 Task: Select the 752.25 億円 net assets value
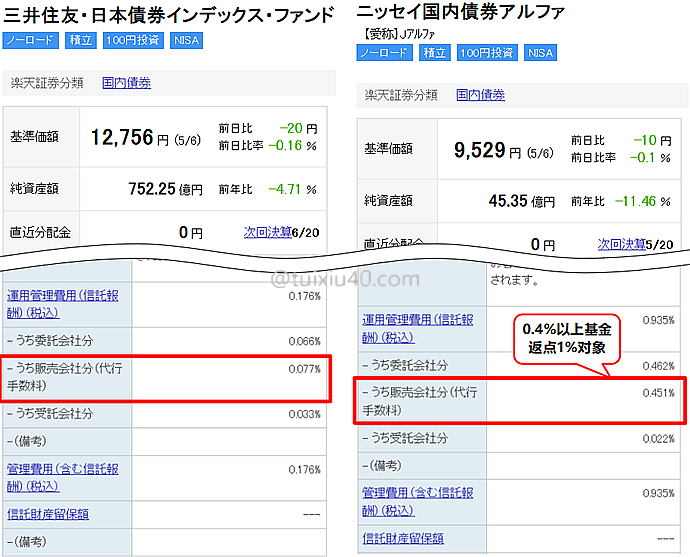point(165,189)
